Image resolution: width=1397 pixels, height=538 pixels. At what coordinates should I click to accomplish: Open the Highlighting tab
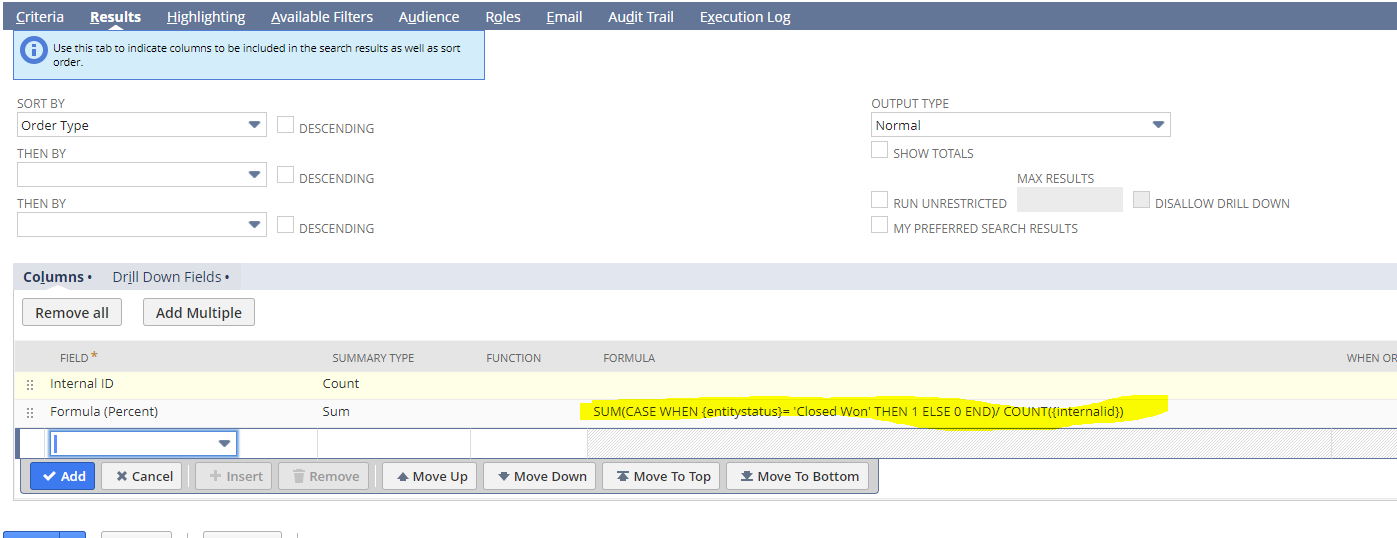(x=206, y=17)
